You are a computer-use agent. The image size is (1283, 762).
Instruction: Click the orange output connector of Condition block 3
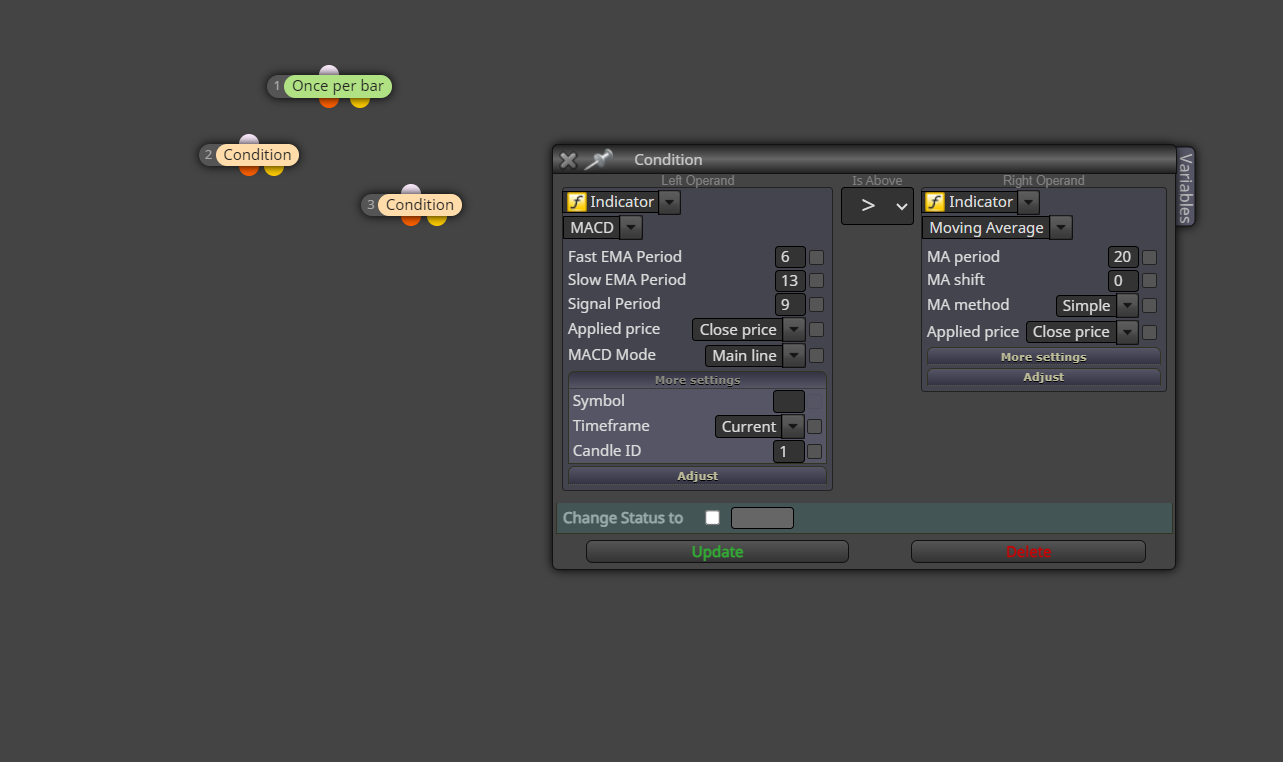click(x=411, y=220)
